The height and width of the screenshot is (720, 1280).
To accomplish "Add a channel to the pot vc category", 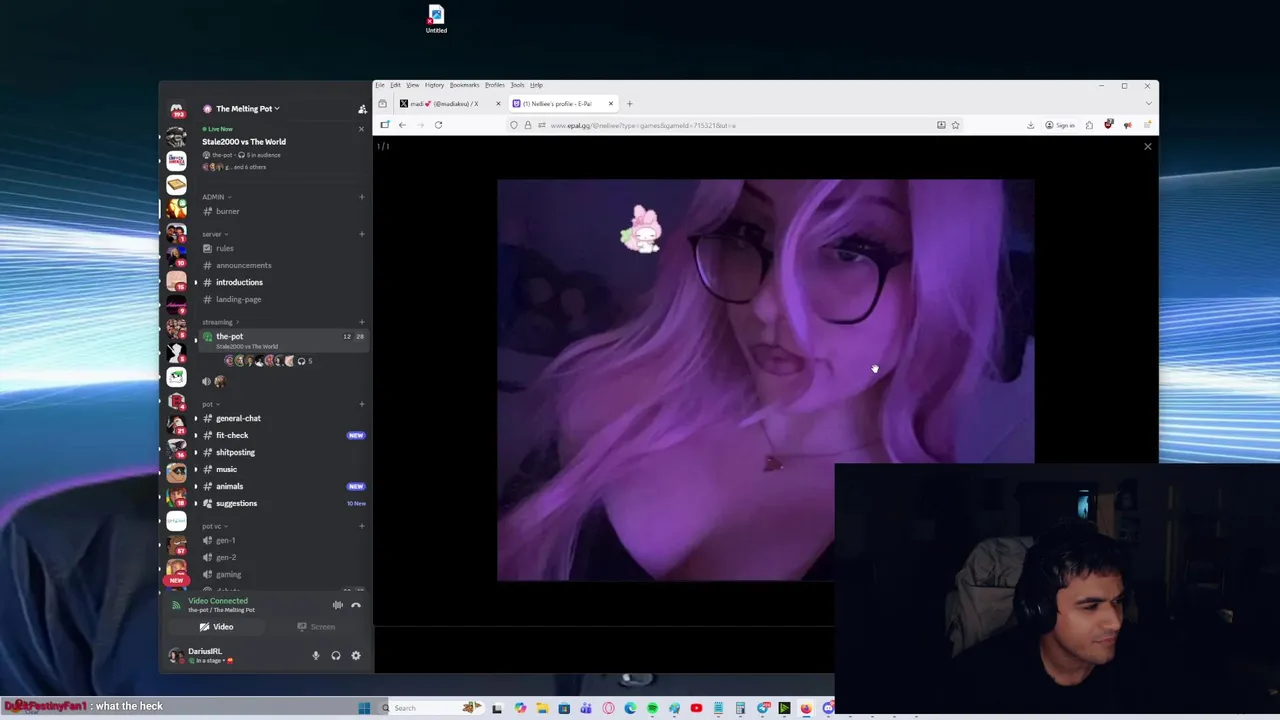I will coord(361,526).
